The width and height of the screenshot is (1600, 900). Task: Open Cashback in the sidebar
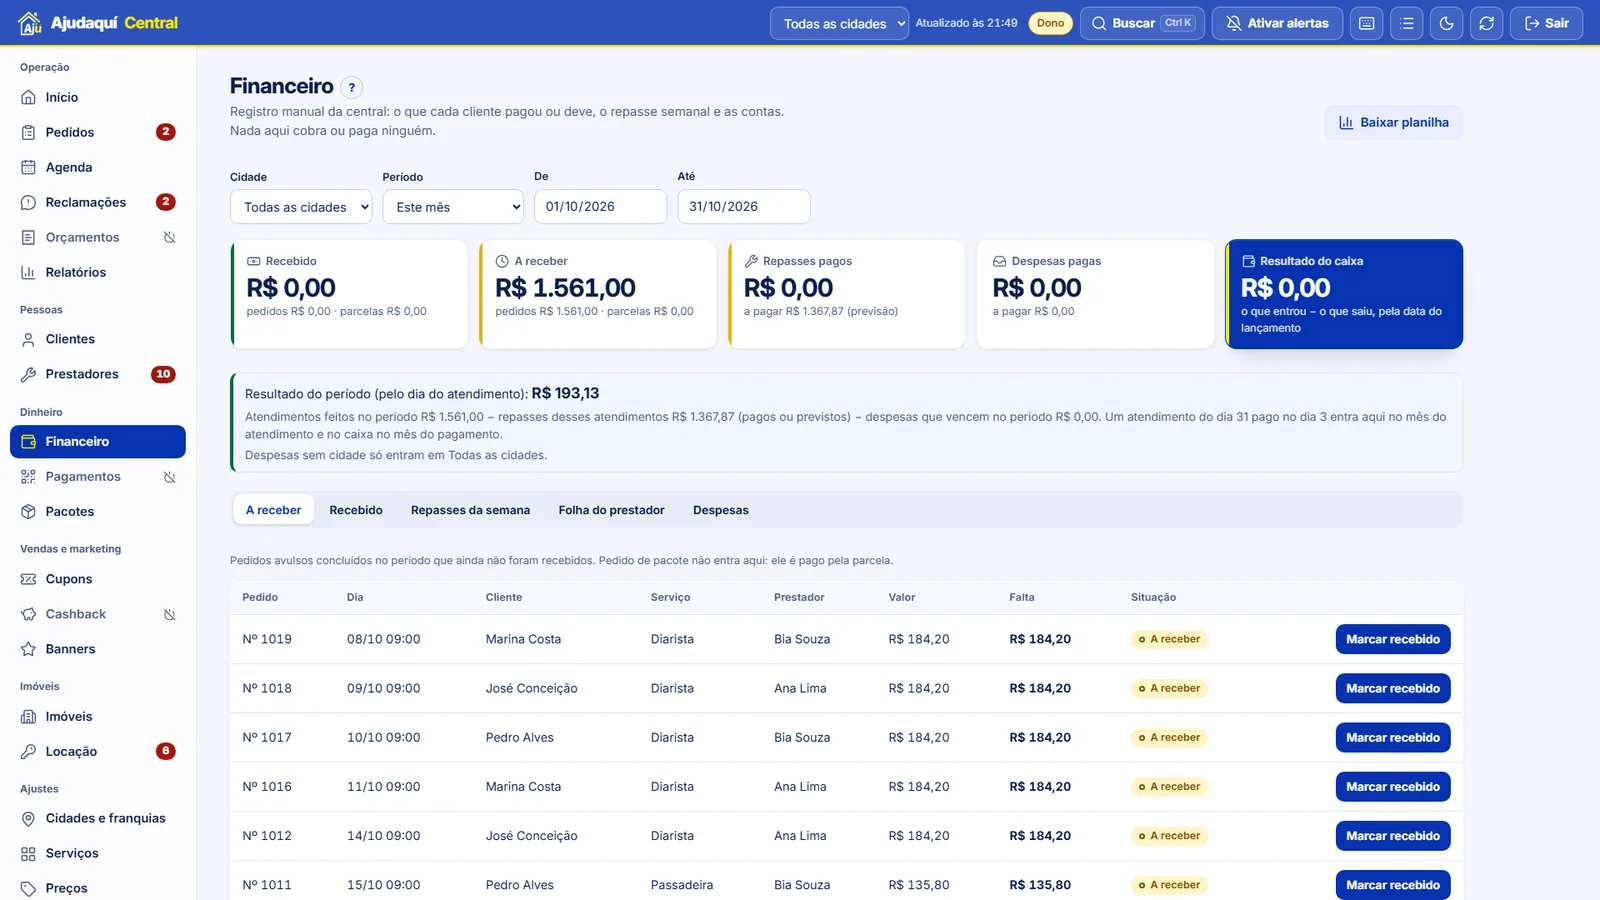tap(98, 614)
